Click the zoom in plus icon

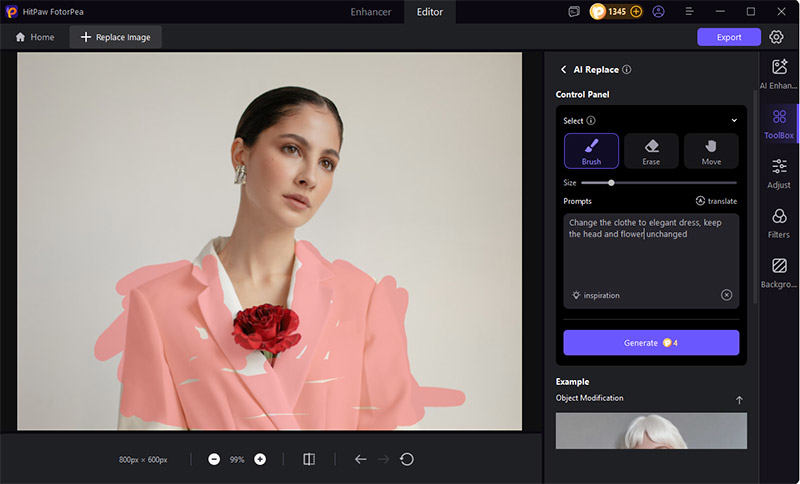(260, 459)
